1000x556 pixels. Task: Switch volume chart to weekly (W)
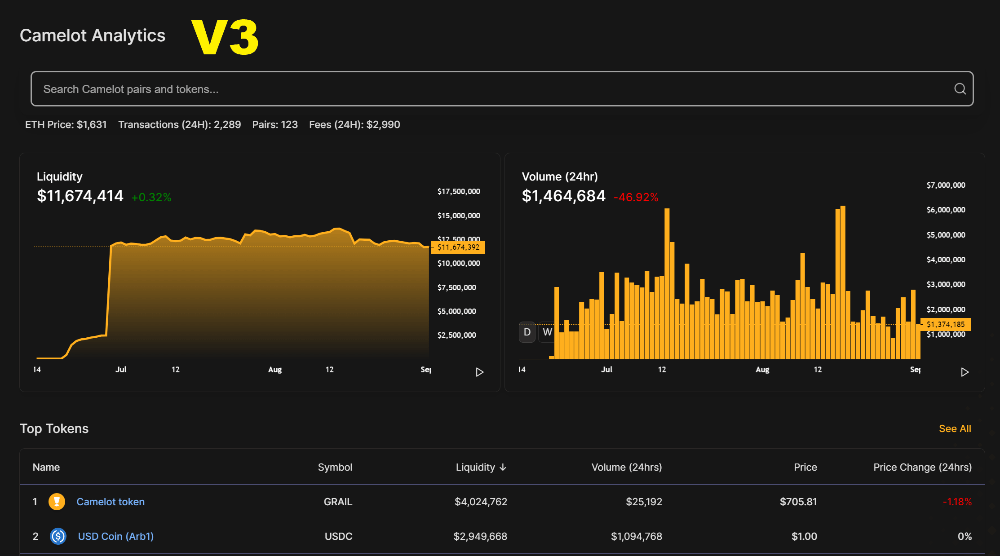pyautogui.click(x=547, y=332)
